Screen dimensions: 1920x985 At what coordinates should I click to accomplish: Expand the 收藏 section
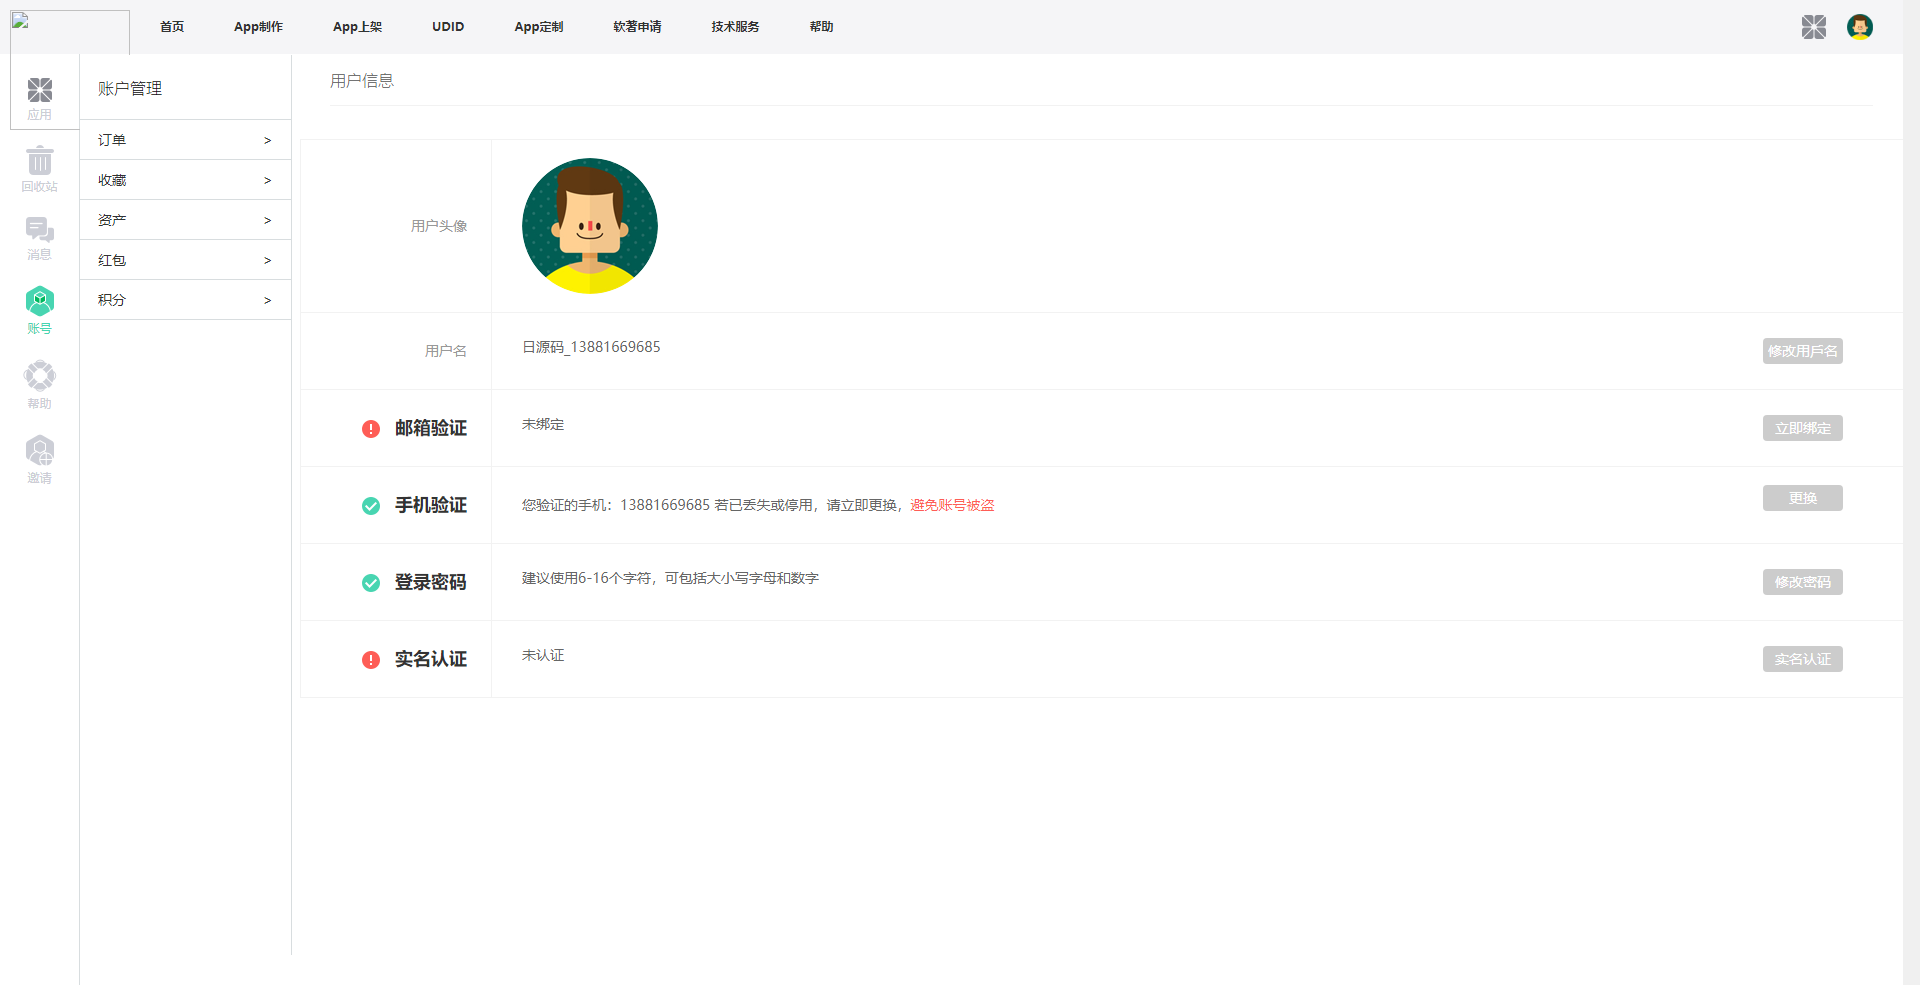(x=184, y=179)
